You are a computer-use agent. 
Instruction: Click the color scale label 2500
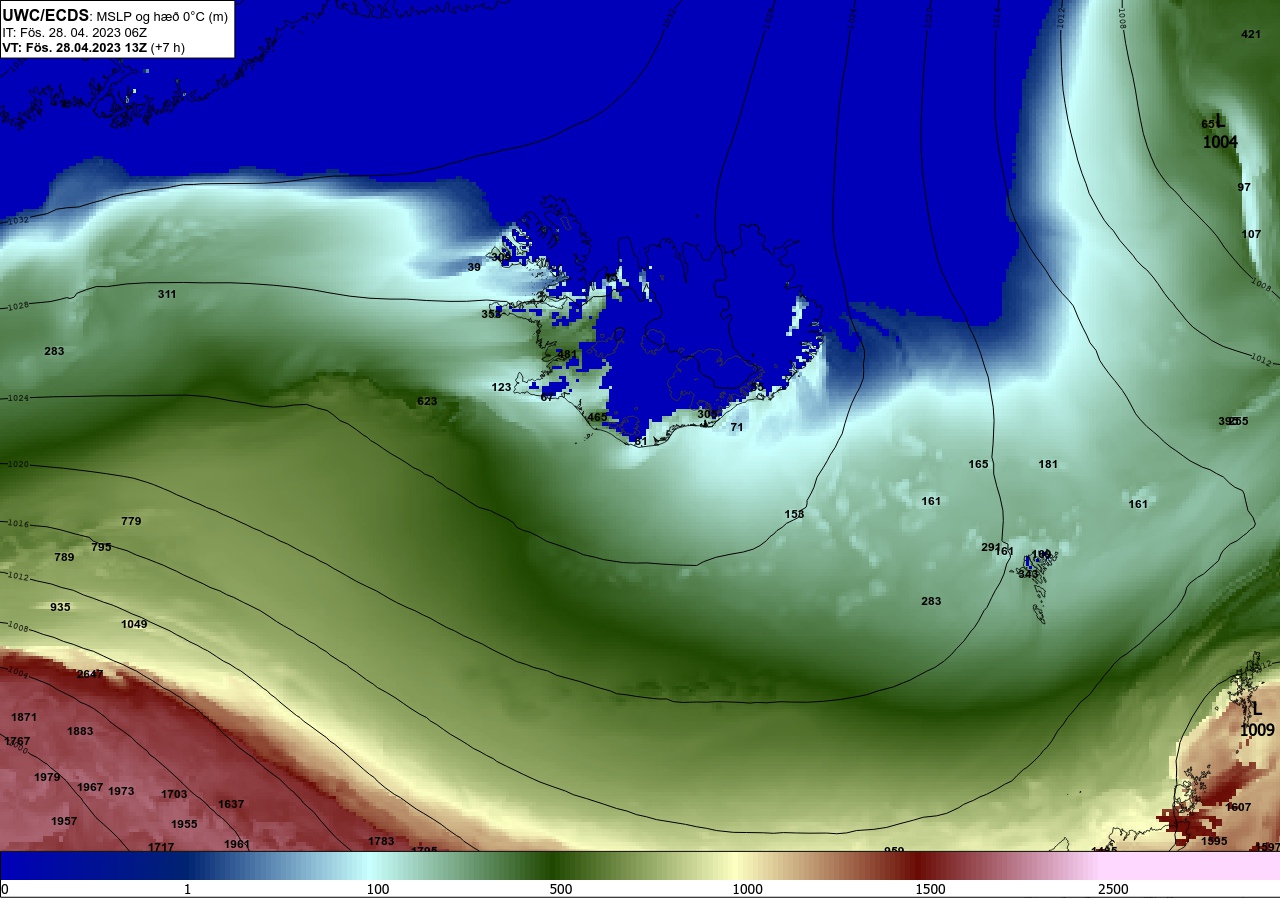[x=1113, y=889]
